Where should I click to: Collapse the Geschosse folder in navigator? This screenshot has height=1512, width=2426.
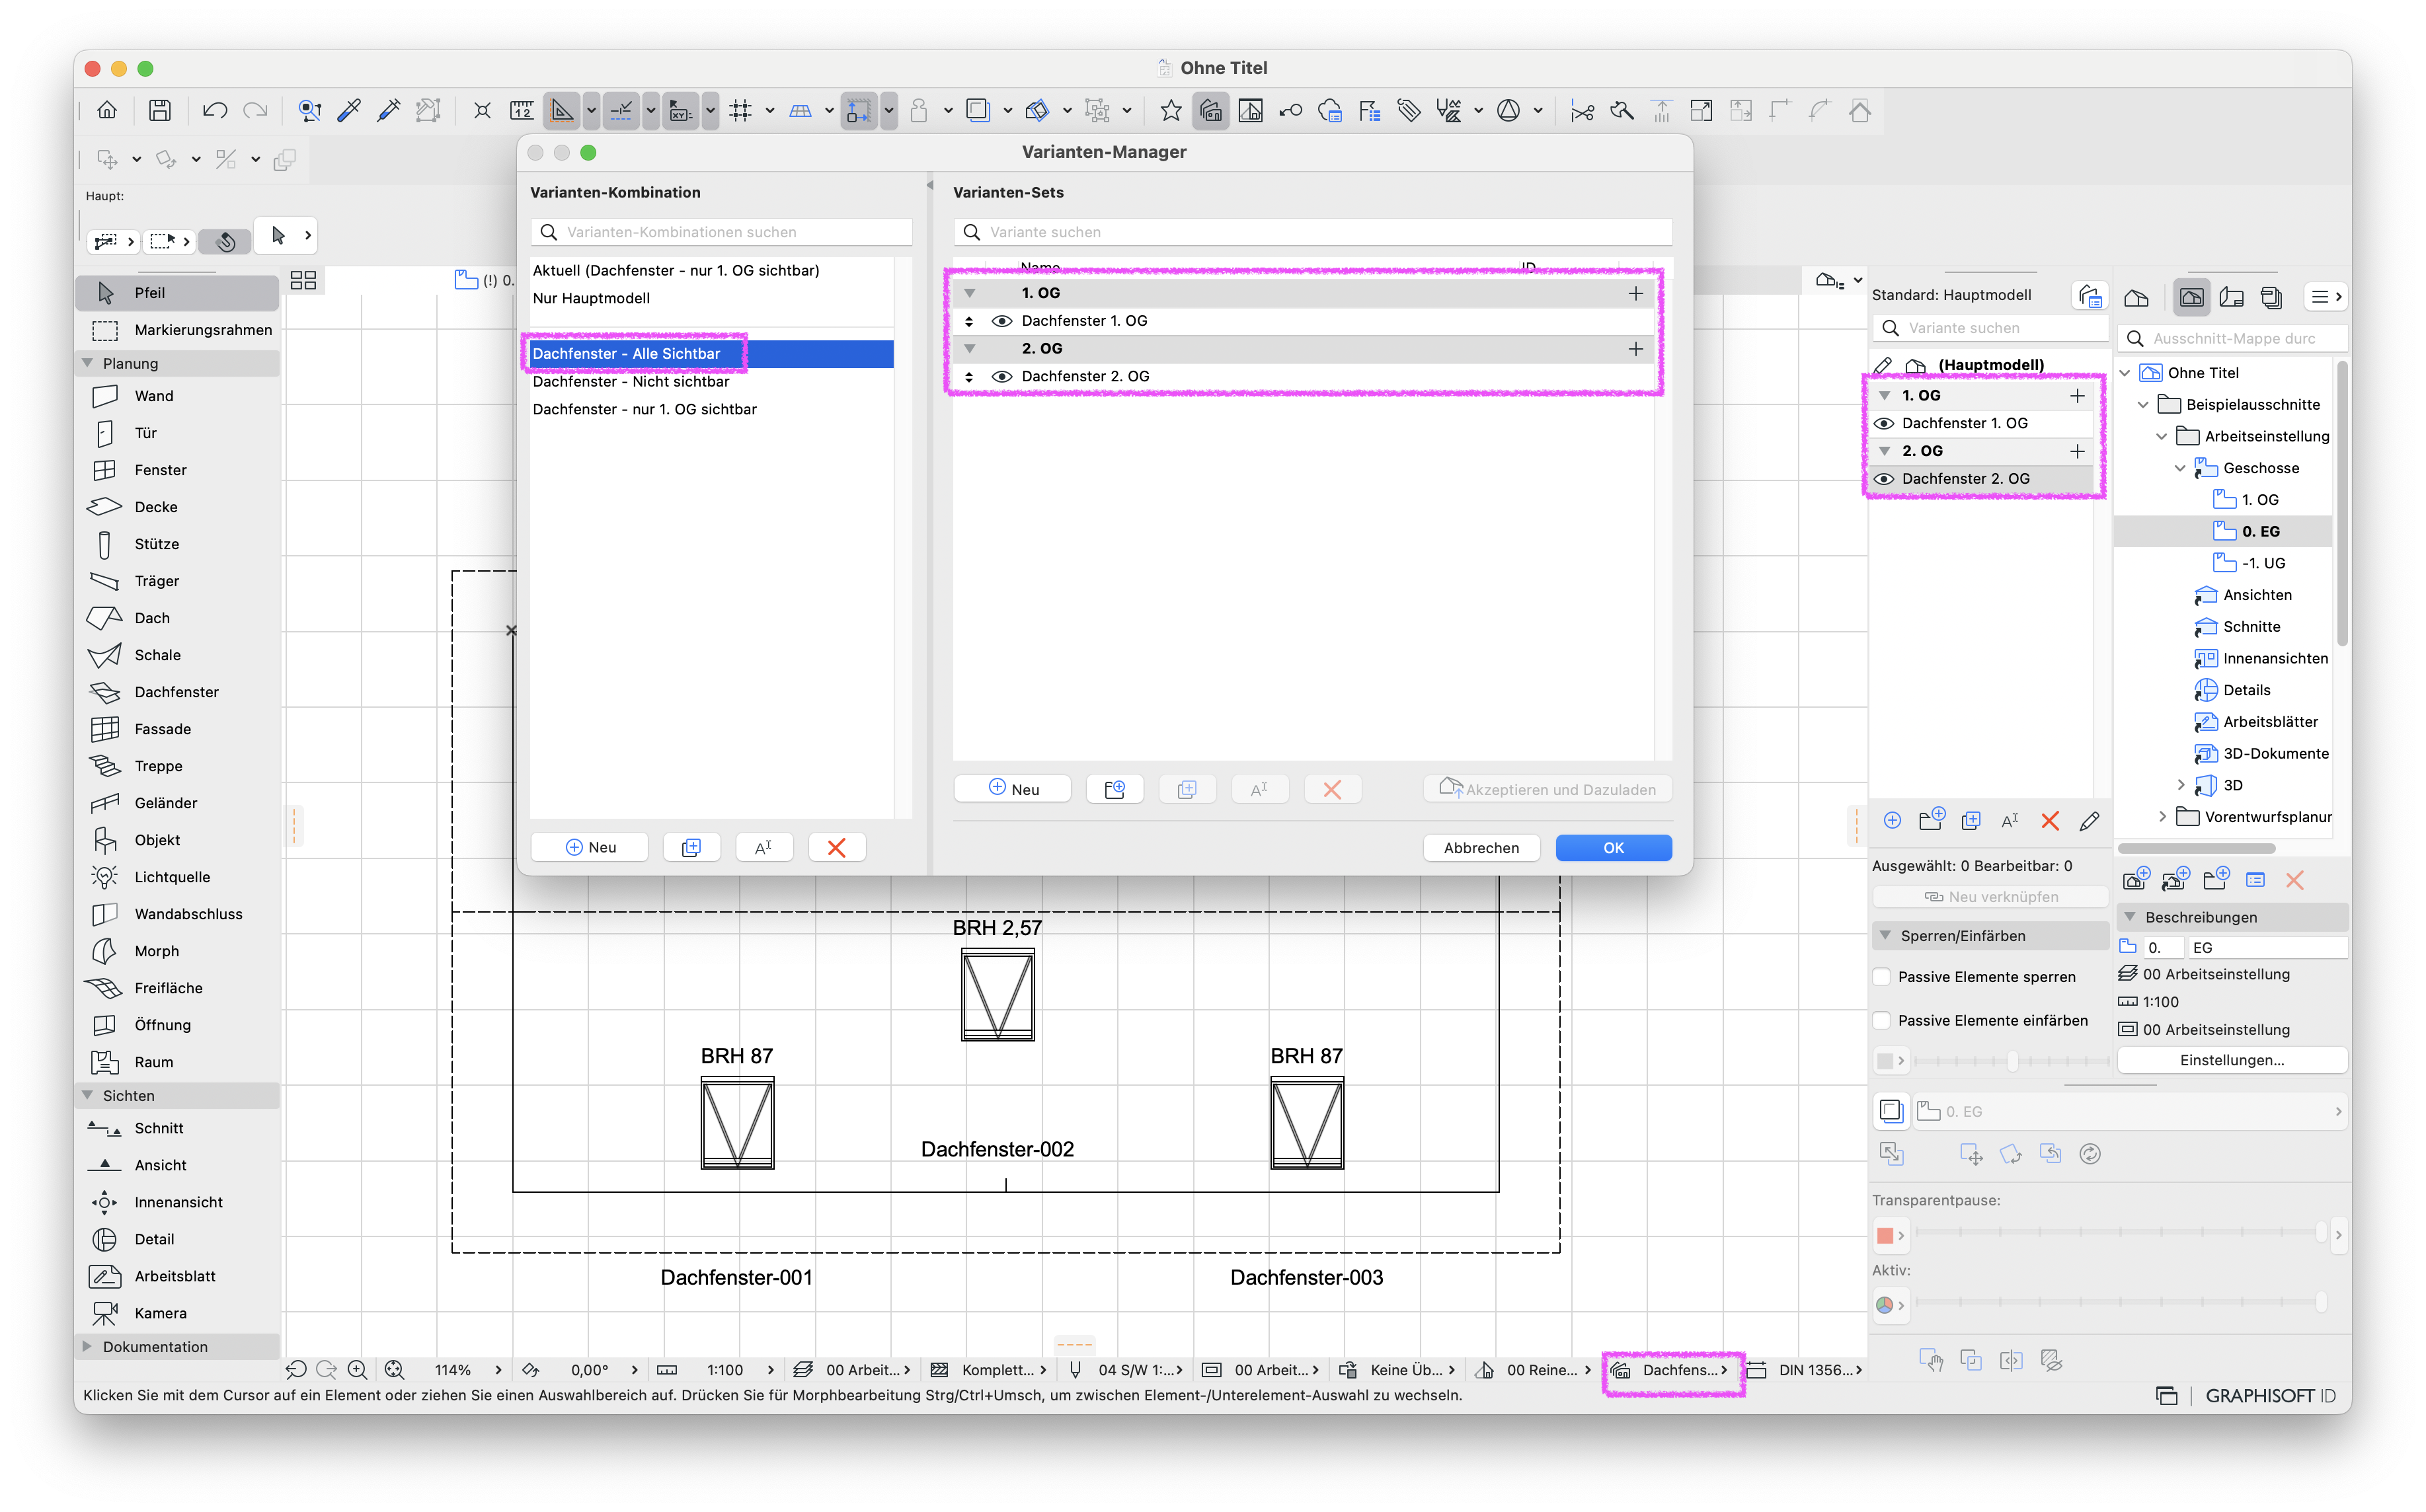(x=2180, y=468)
